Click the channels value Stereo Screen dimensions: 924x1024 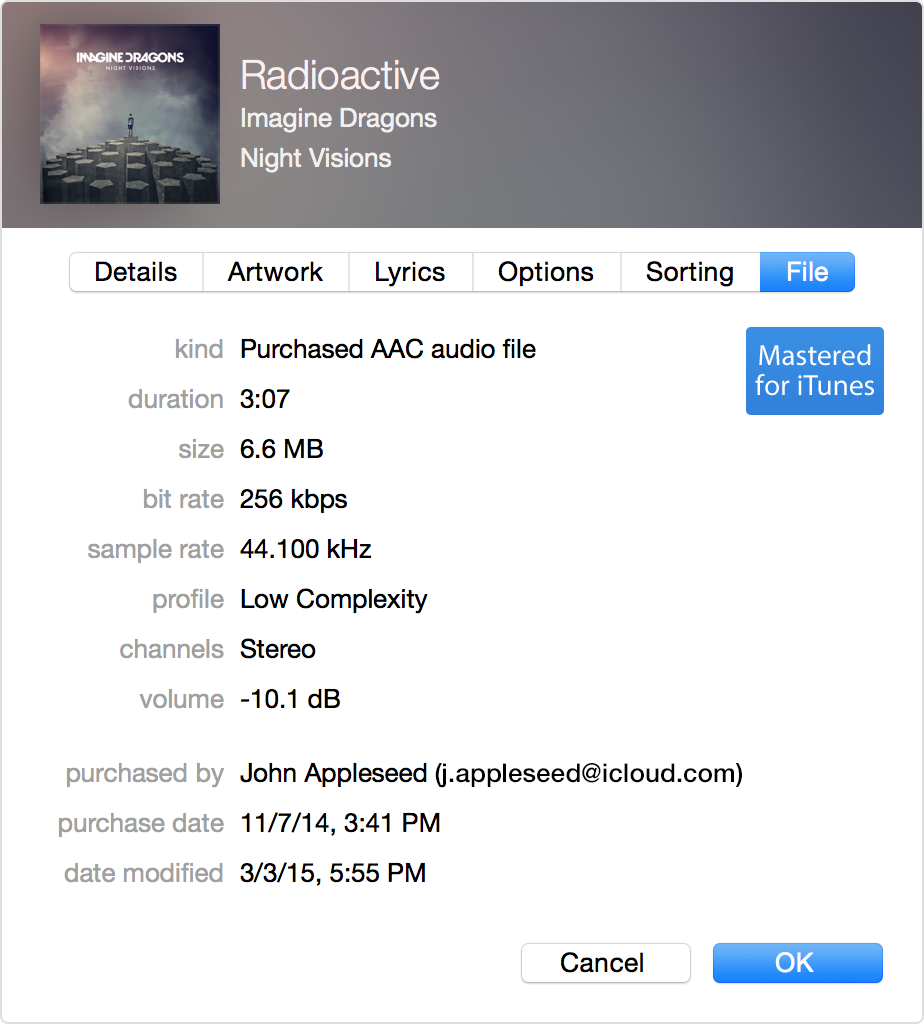278,649
